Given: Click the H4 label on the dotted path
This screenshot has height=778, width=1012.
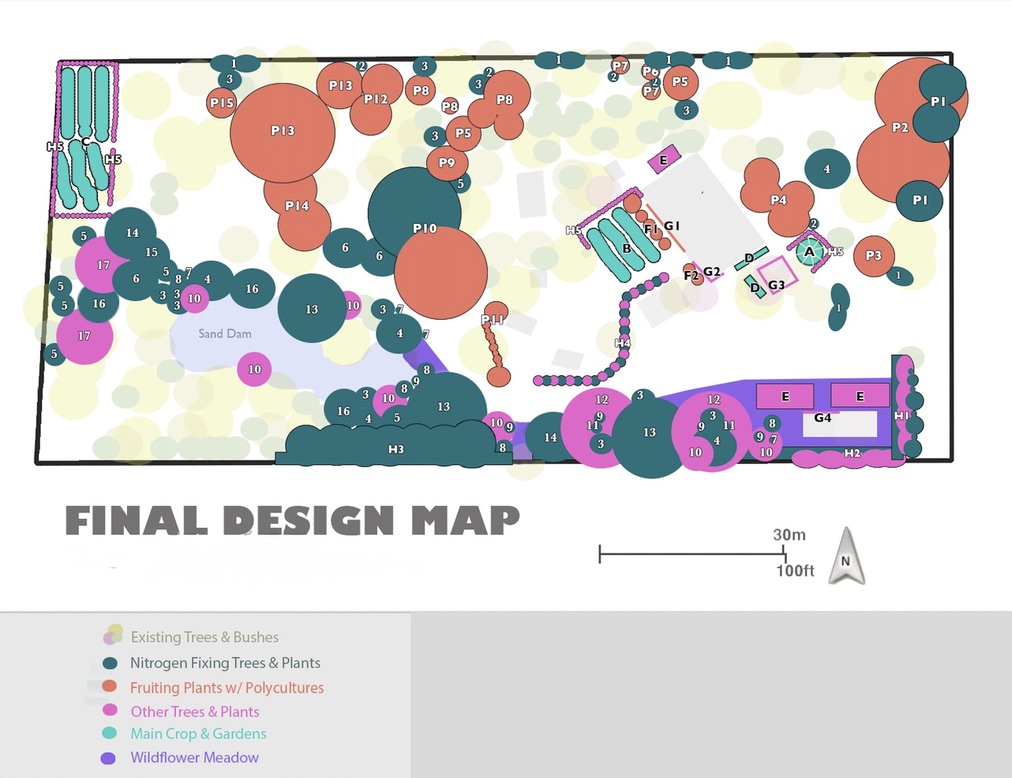Looking at the screenshot, I should [622, 343].
